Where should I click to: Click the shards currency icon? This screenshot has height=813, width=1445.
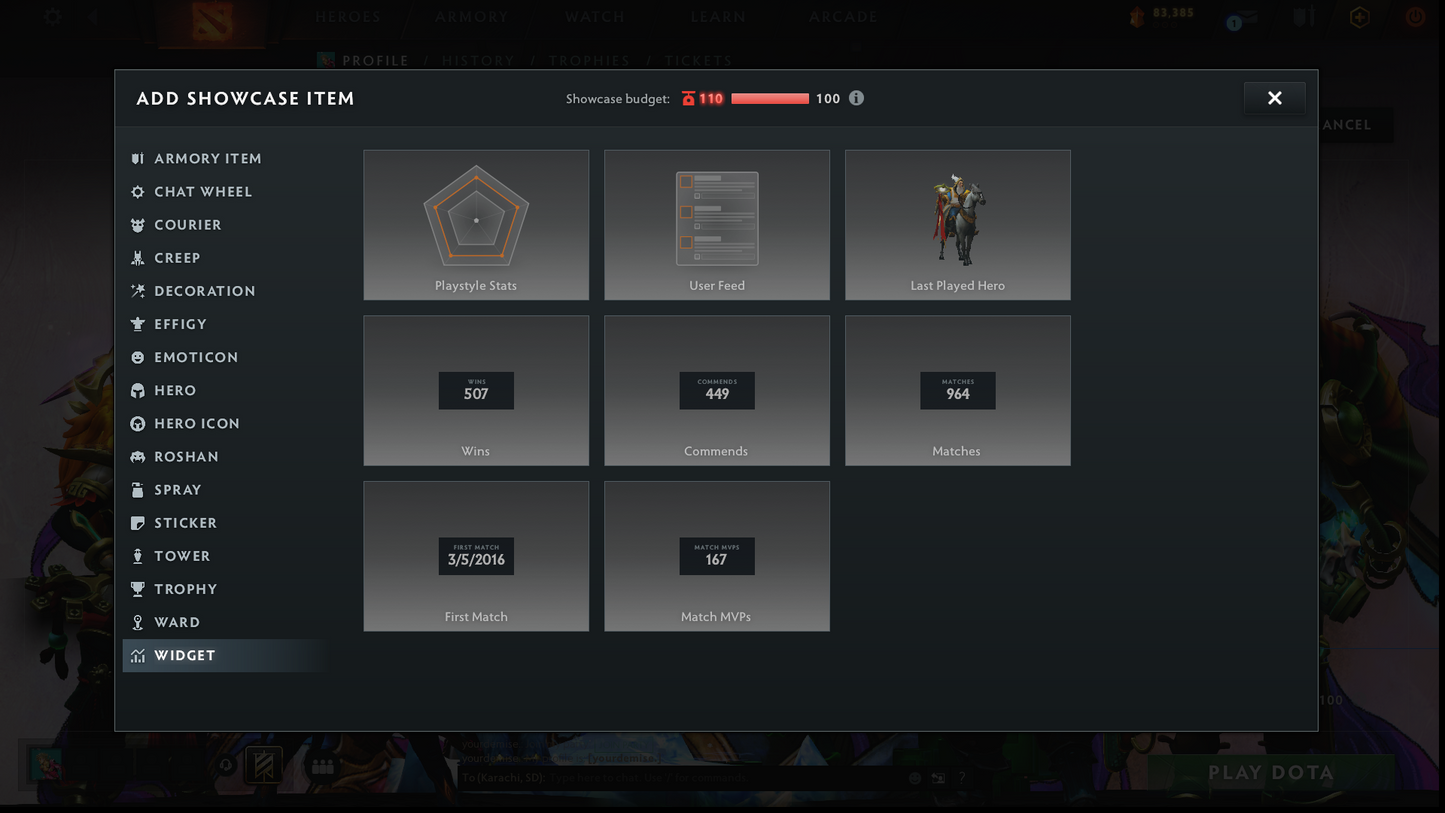1137,17
